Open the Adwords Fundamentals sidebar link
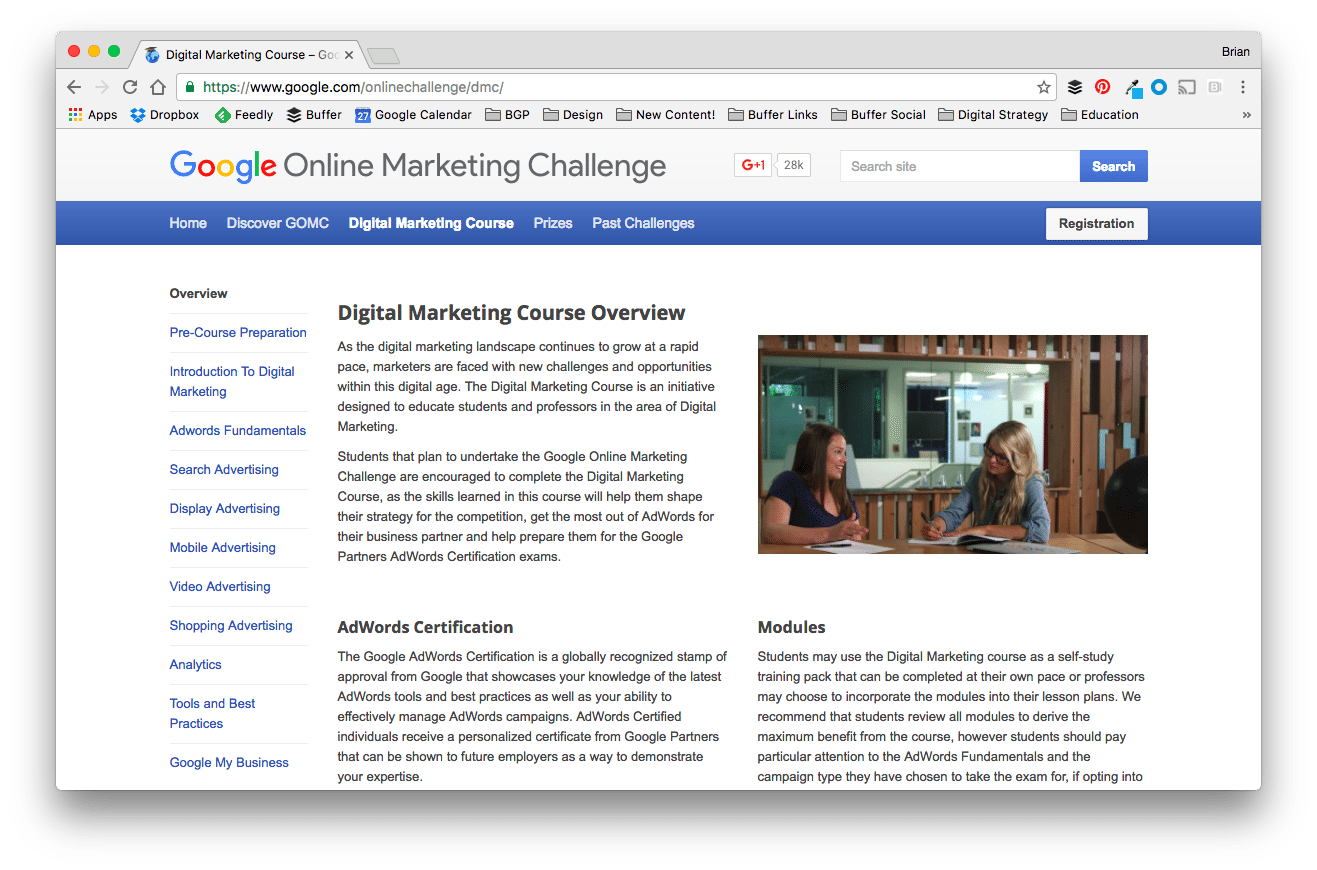The width and height of the screenshot is (1317, 870). click(x=237, y=430)
